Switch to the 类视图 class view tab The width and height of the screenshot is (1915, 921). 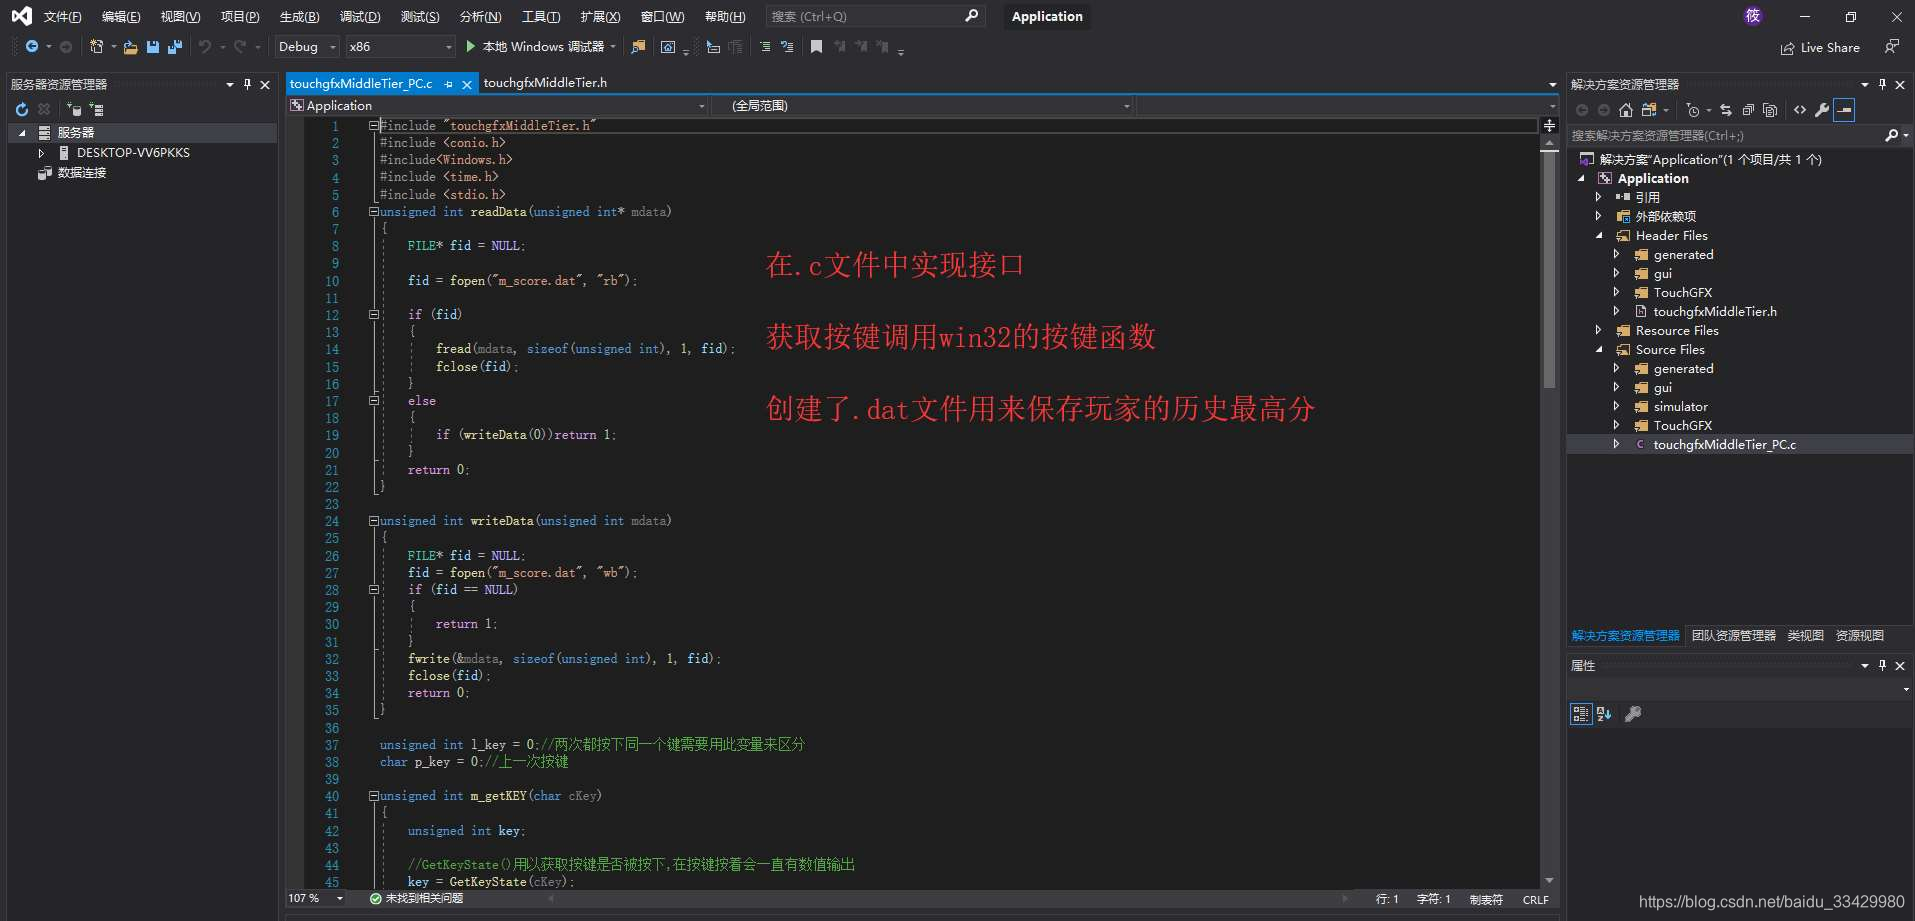coord(1806,636)
